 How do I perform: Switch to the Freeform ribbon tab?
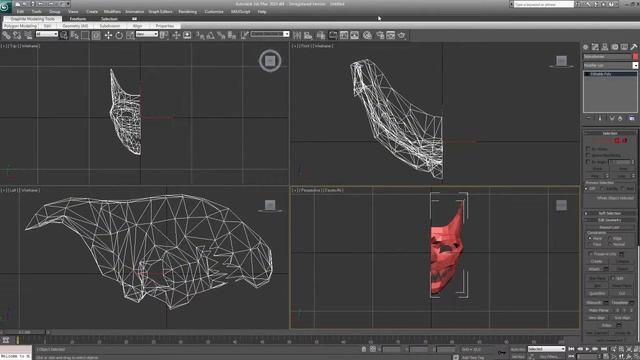click(78, 19)
